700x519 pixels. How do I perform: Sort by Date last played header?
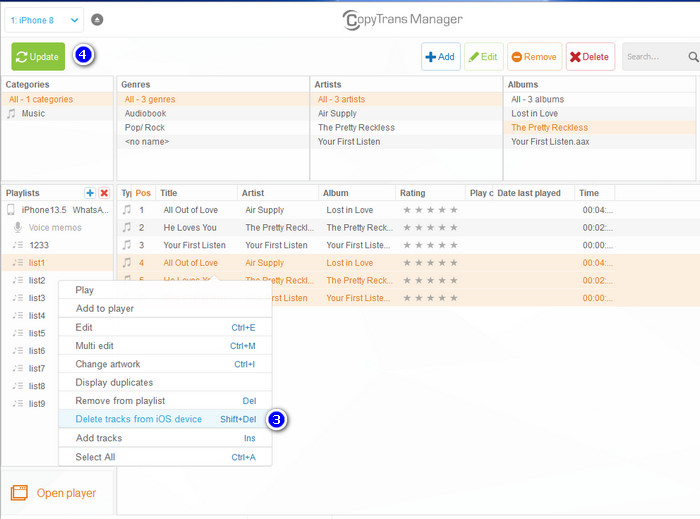[x=533, y=193]
